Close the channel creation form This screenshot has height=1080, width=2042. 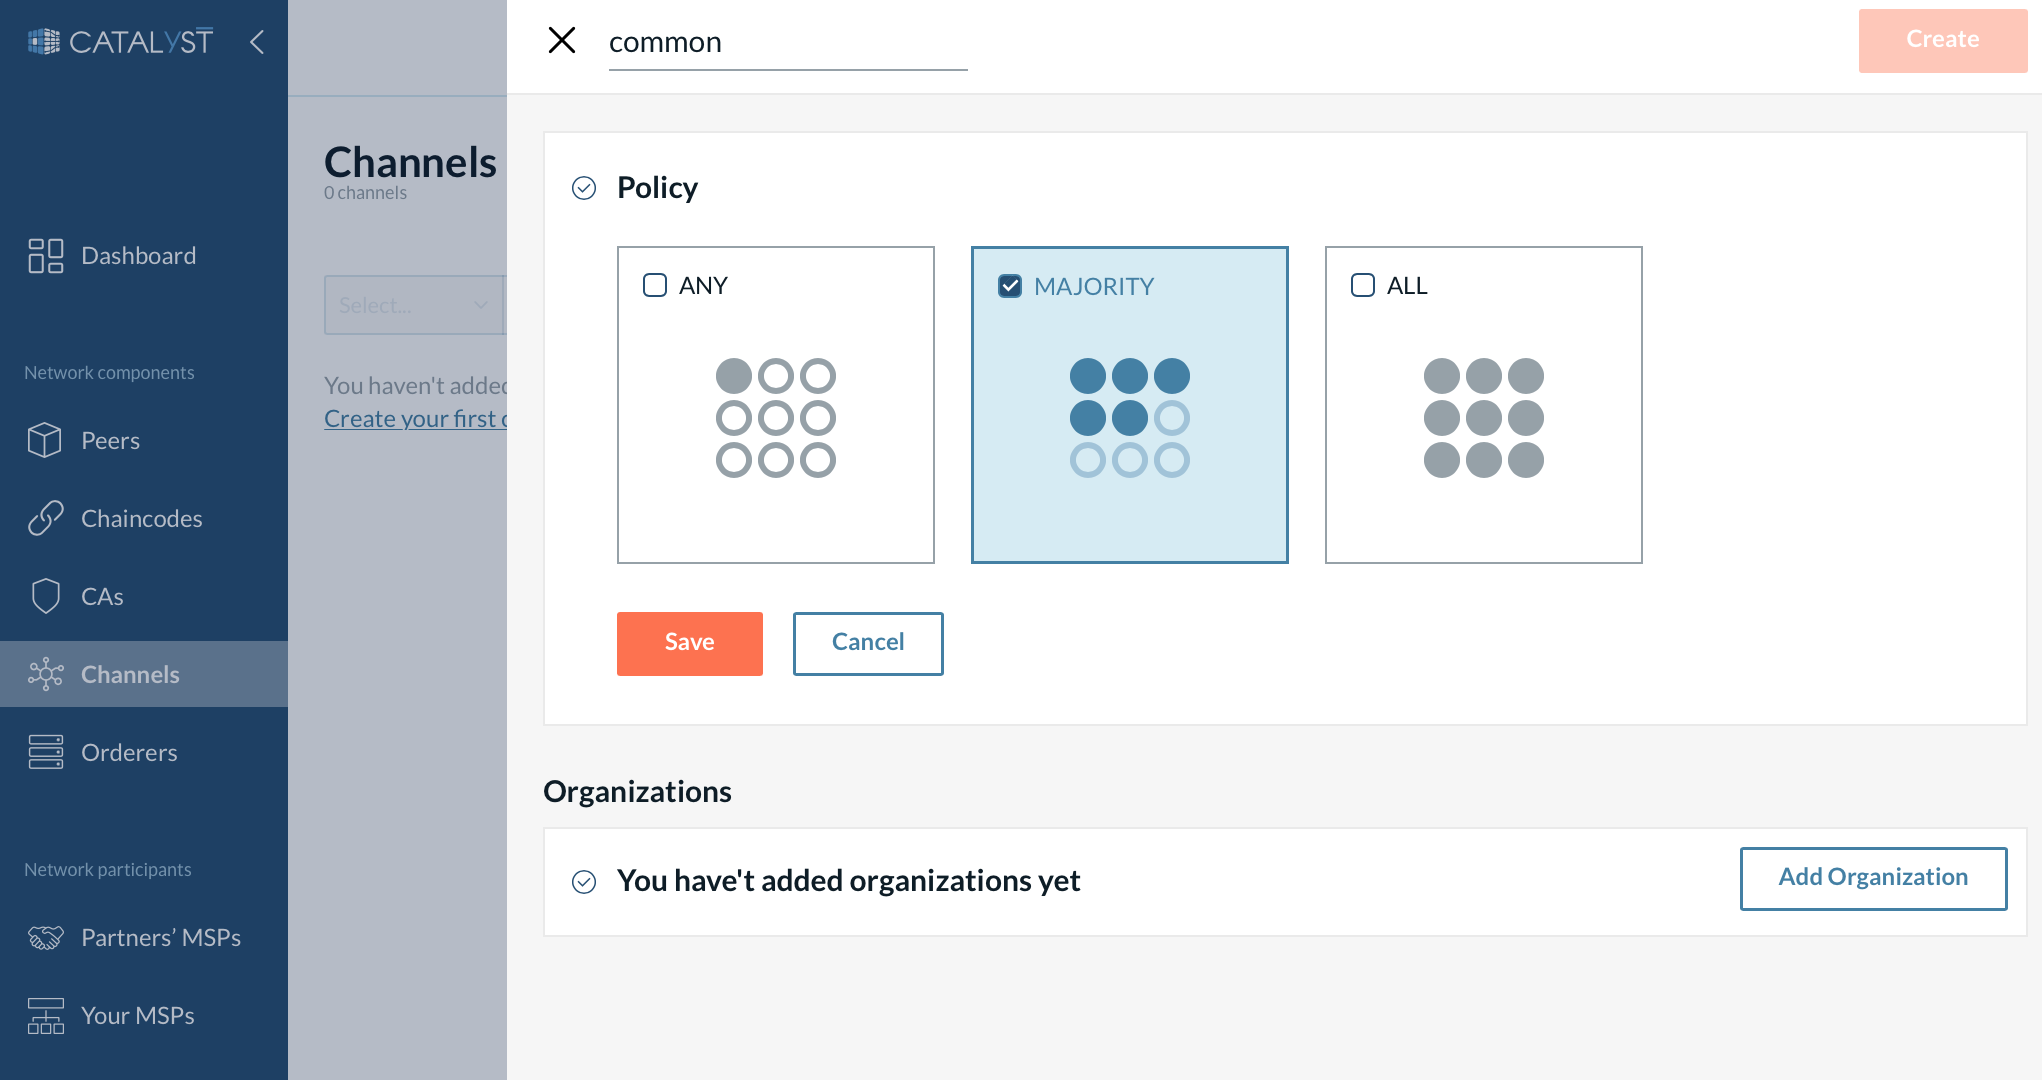coord(562,40)
